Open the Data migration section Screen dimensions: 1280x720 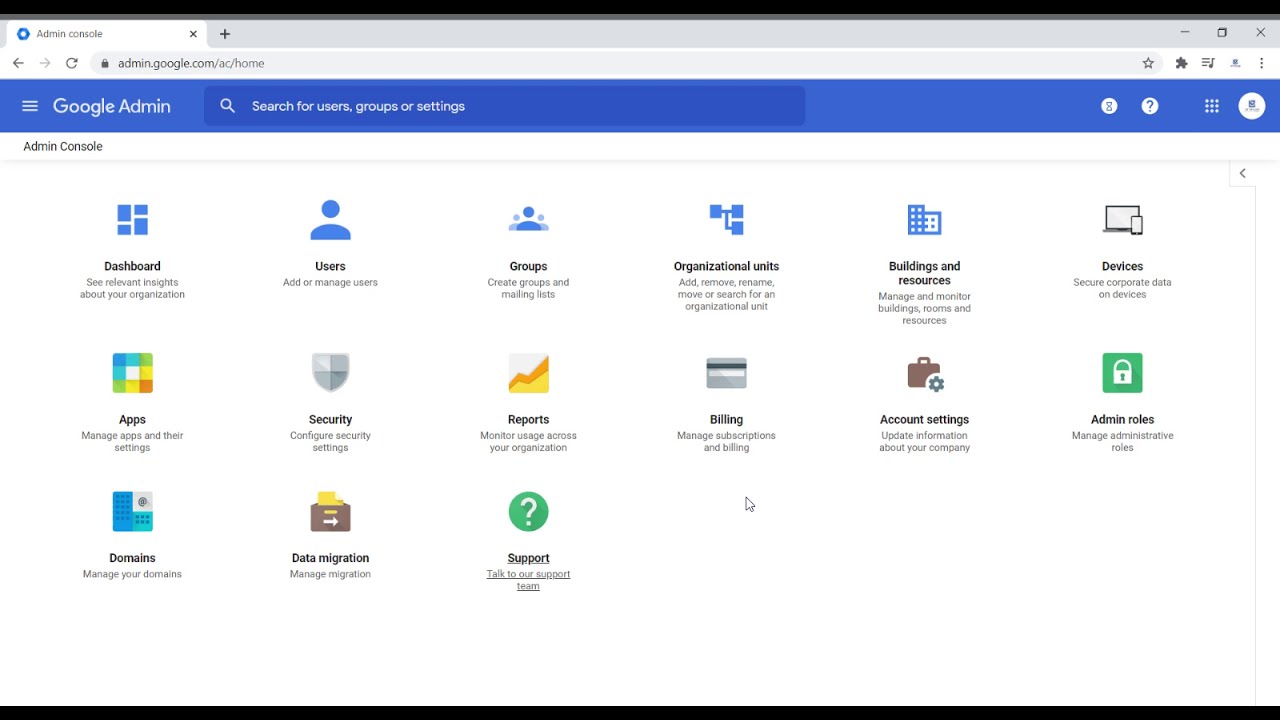coord(330,511)
